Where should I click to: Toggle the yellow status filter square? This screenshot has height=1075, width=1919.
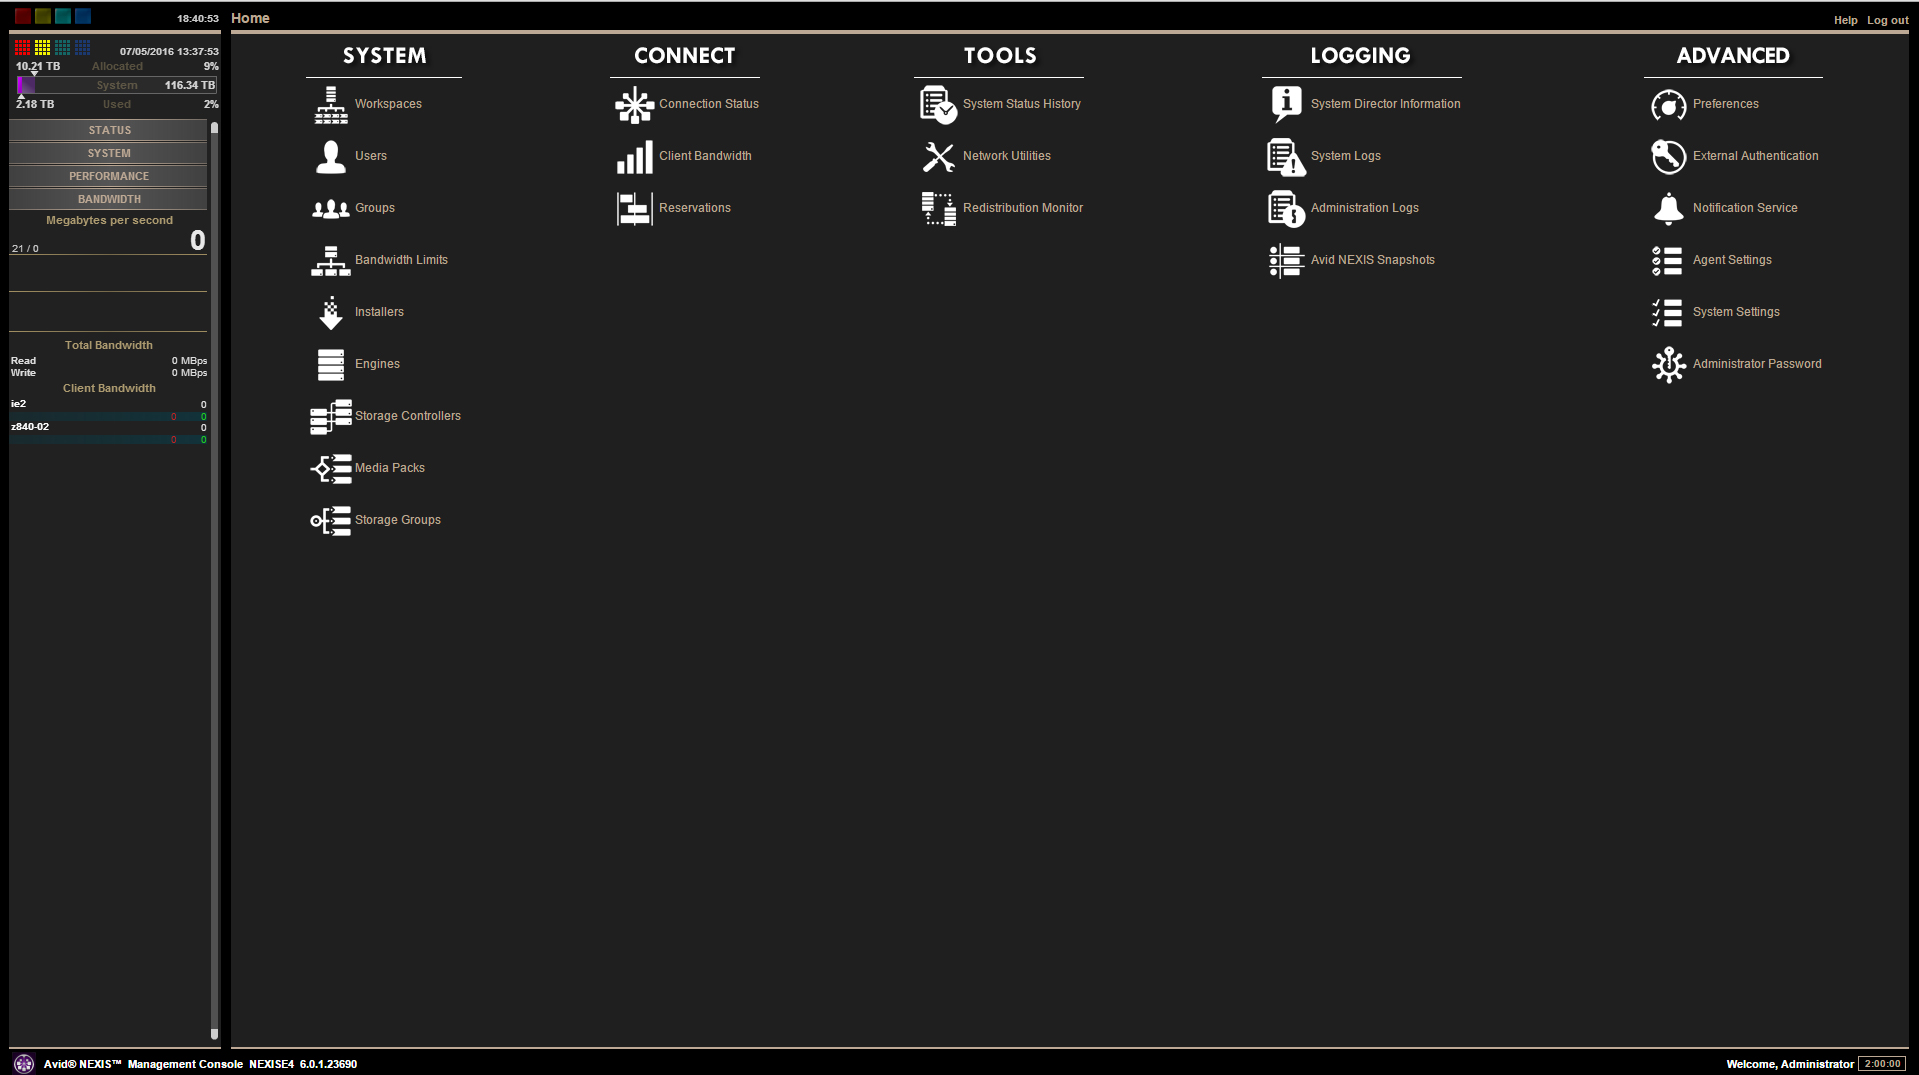click(x=42, y=16)
